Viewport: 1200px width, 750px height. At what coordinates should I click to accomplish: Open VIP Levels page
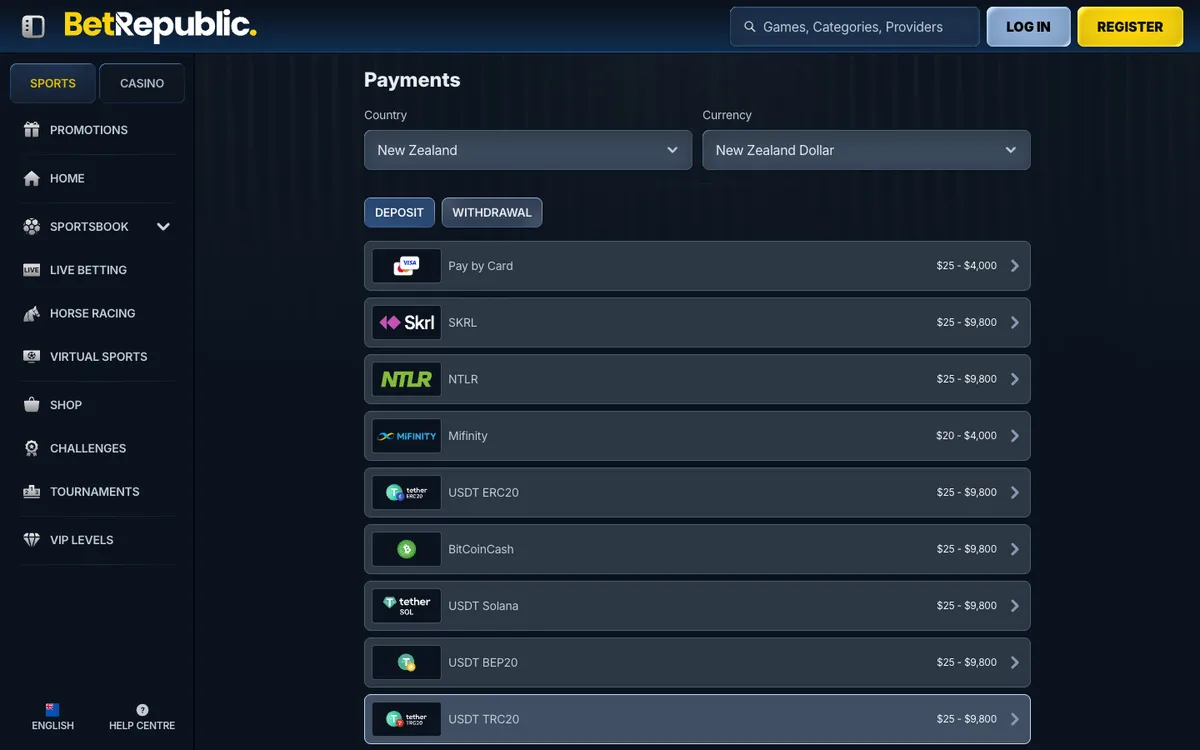point(82,540)
